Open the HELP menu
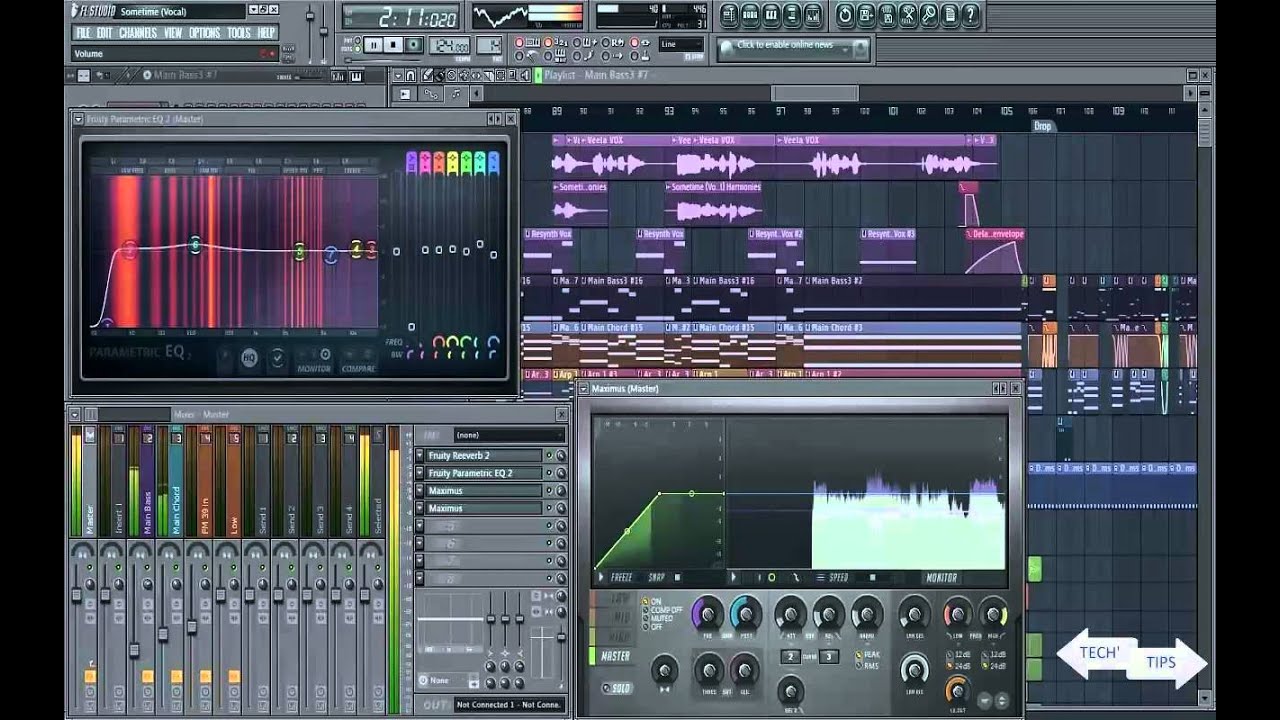 point(266,32)
